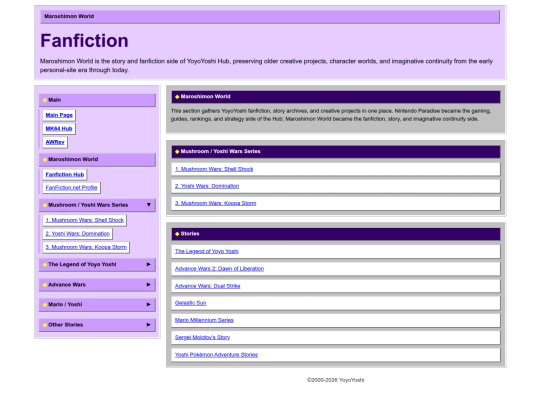Image resolution: width=540 pixels, height=405 pixels.
Task: Open Advance Wars 2: Dawn of Liberation
Action: 219,269
